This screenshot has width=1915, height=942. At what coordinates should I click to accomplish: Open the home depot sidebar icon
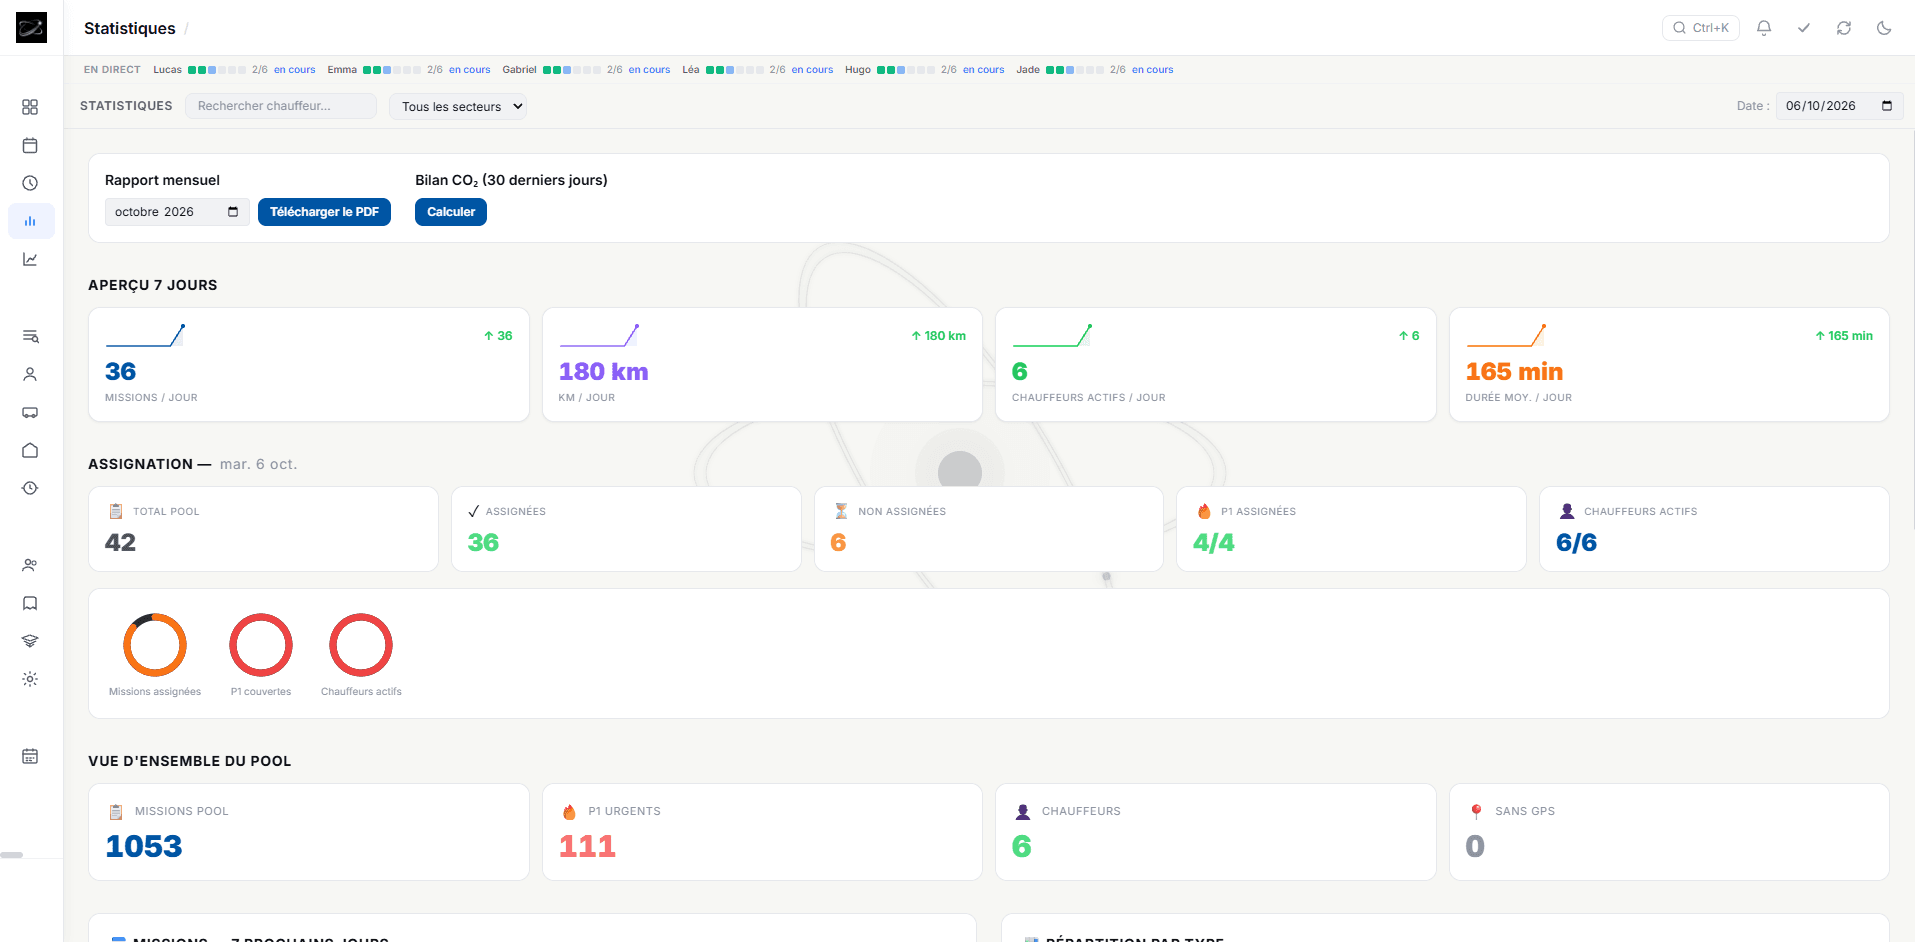30,450
